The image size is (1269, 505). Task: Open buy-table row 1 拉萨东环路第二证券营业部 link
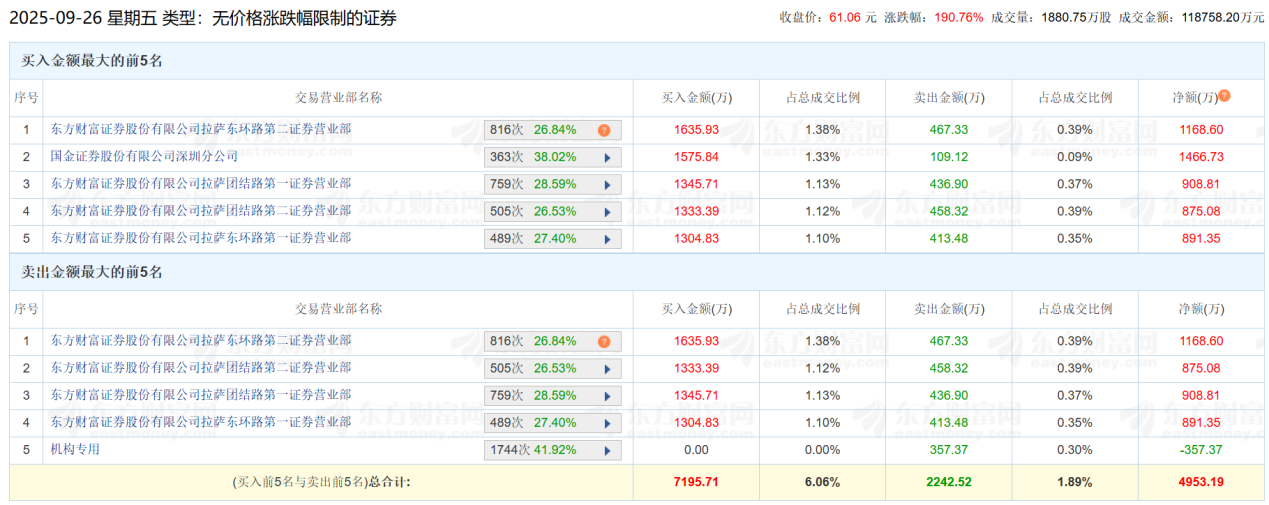(x=201, y=129)
